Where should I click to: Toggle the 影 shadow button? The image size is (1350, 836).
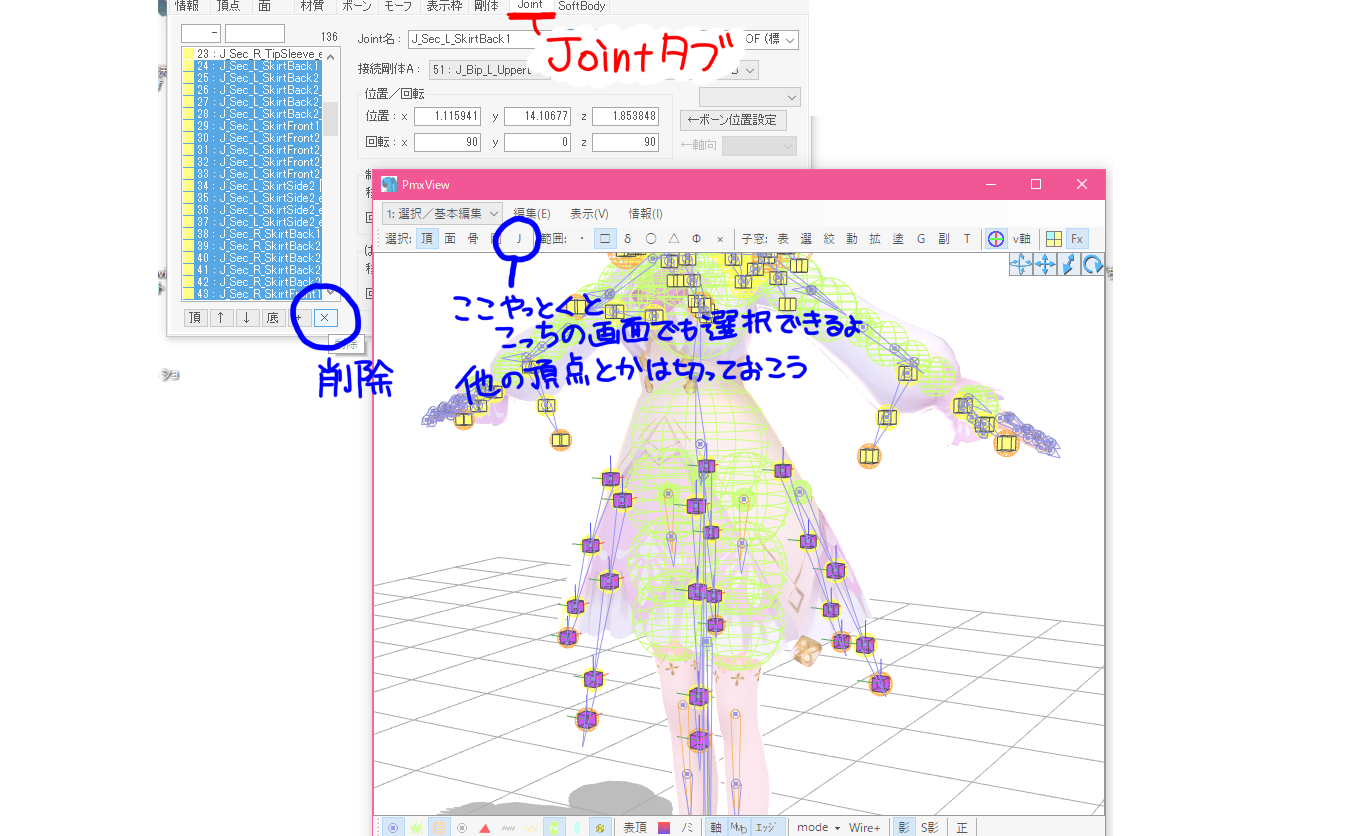coord(904,827)
